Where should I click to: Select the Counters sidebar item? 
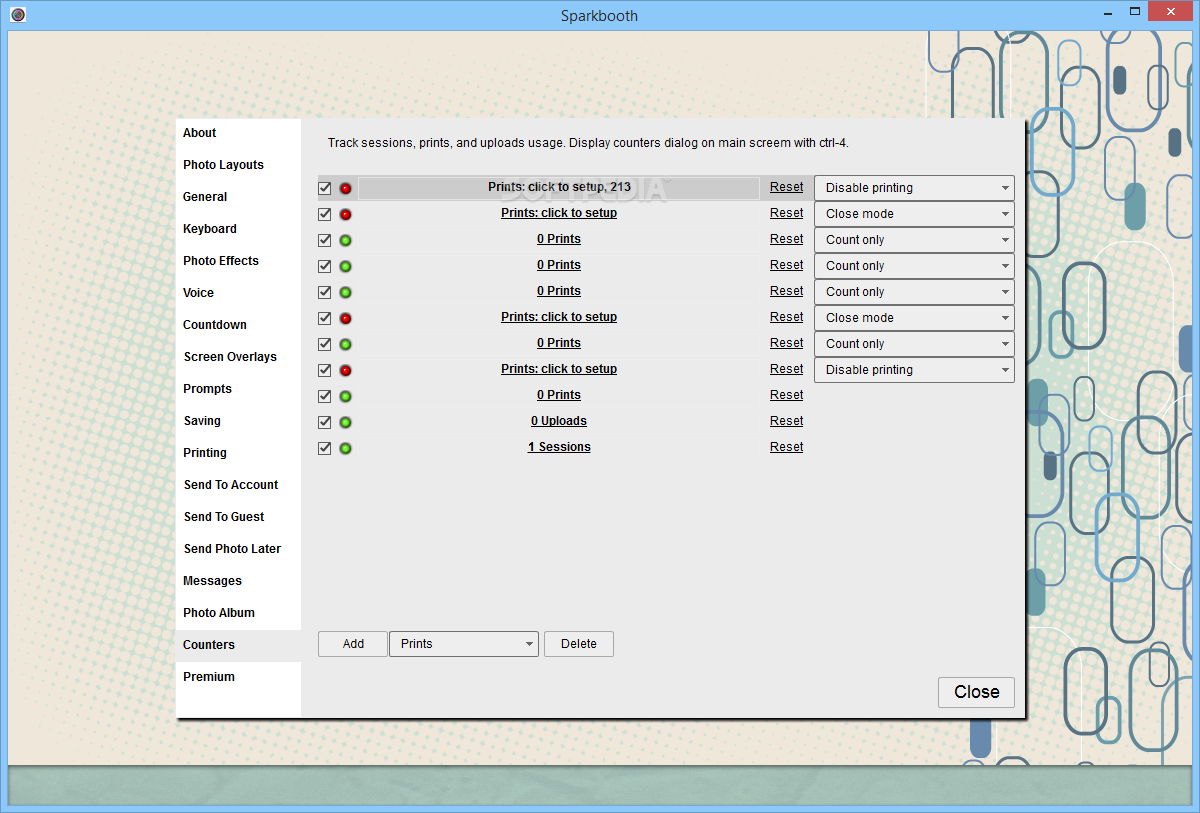pos(238,645)
